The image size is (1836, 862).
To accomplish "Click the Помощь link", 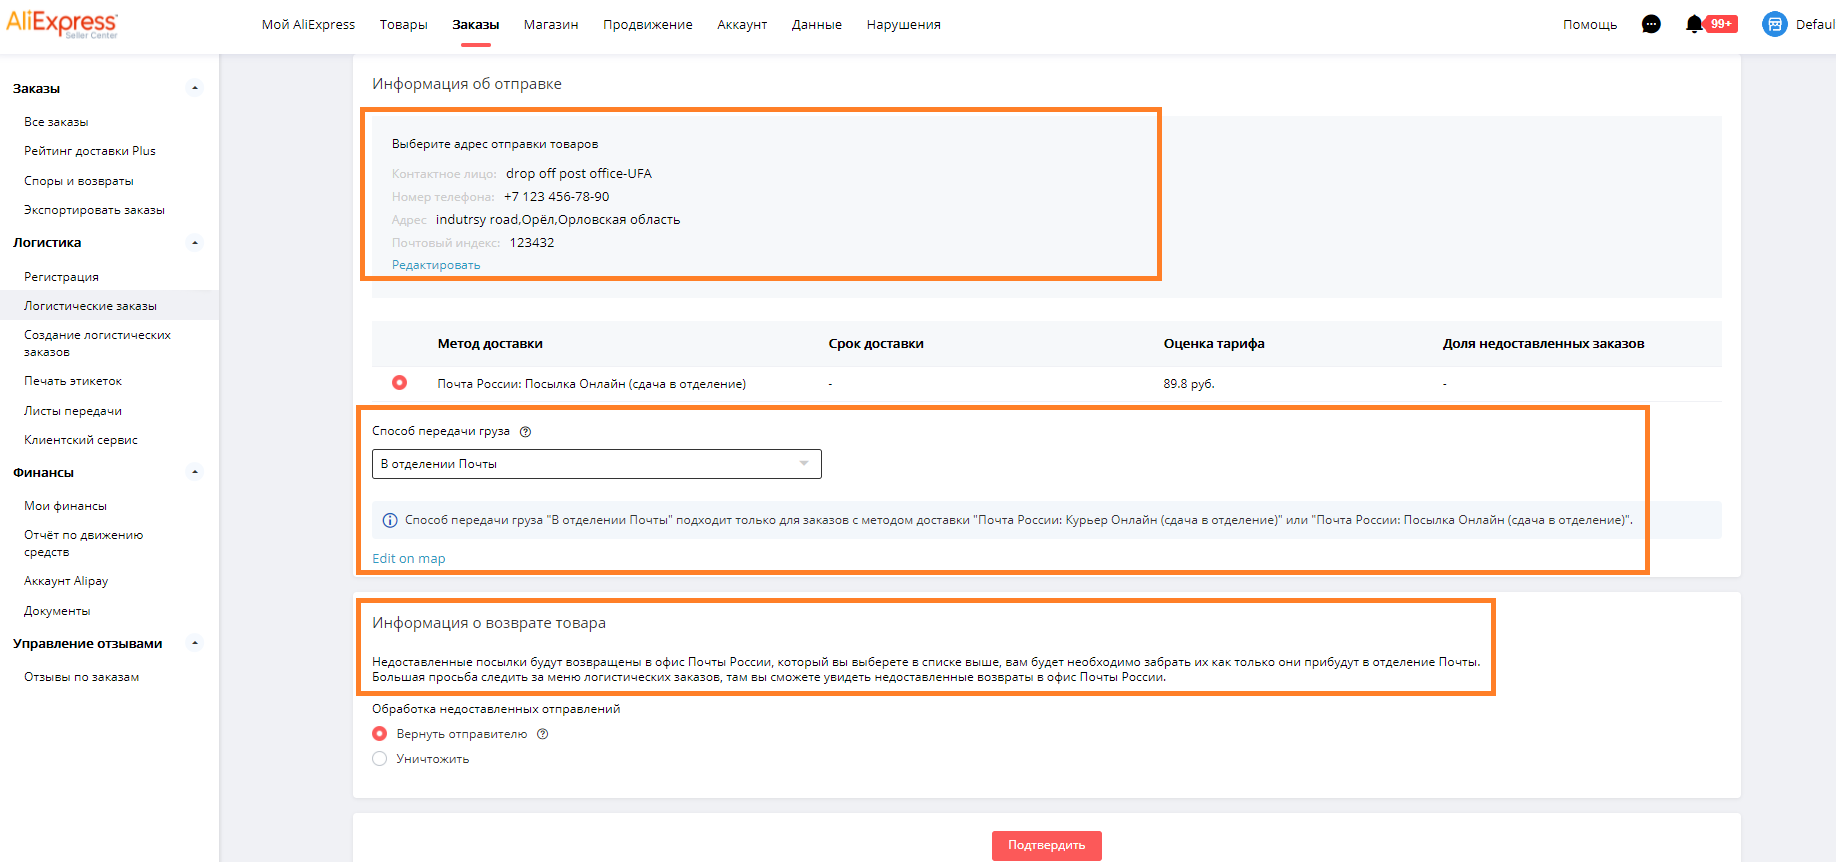I will pyautogui.click(x=1590, y=24).
